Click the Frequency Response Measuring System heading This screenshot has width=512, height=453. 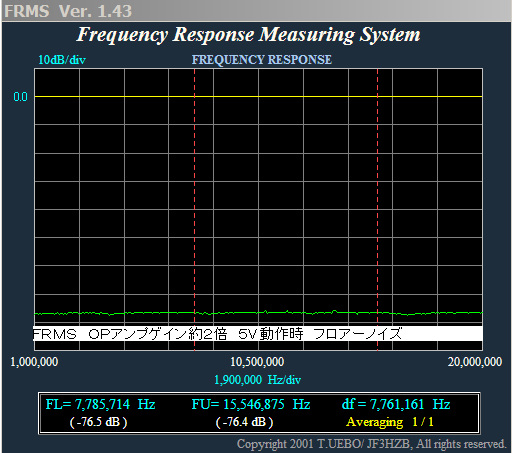(x=248, y=35)
